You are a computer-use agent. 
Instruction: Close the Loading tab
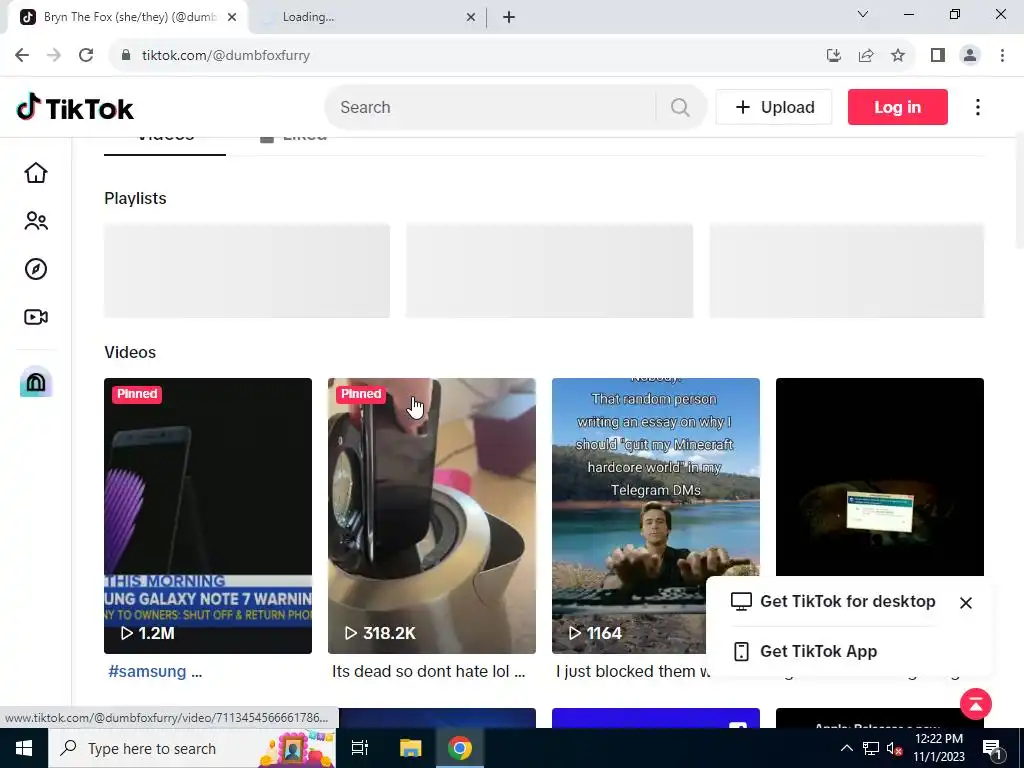[x=471, y=18]
